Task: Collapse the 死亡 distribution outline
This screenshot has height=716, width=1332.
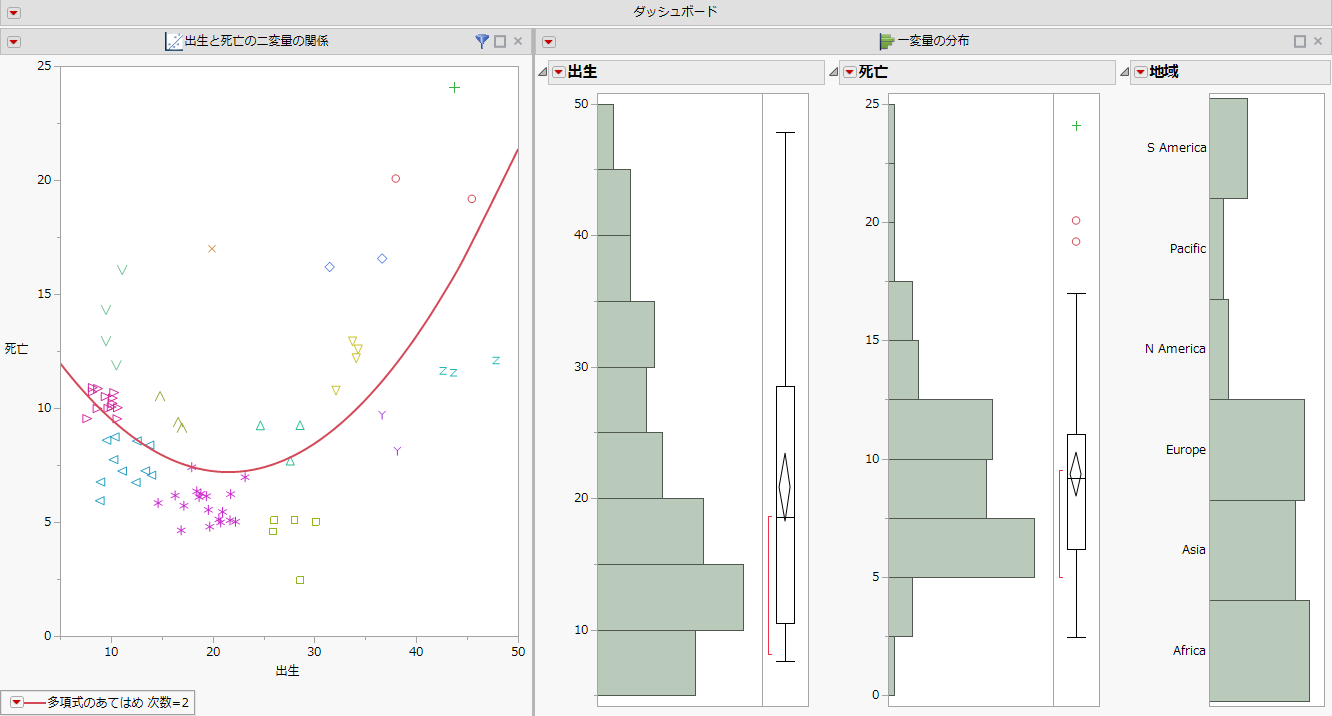Action: (x=832, y=73)
